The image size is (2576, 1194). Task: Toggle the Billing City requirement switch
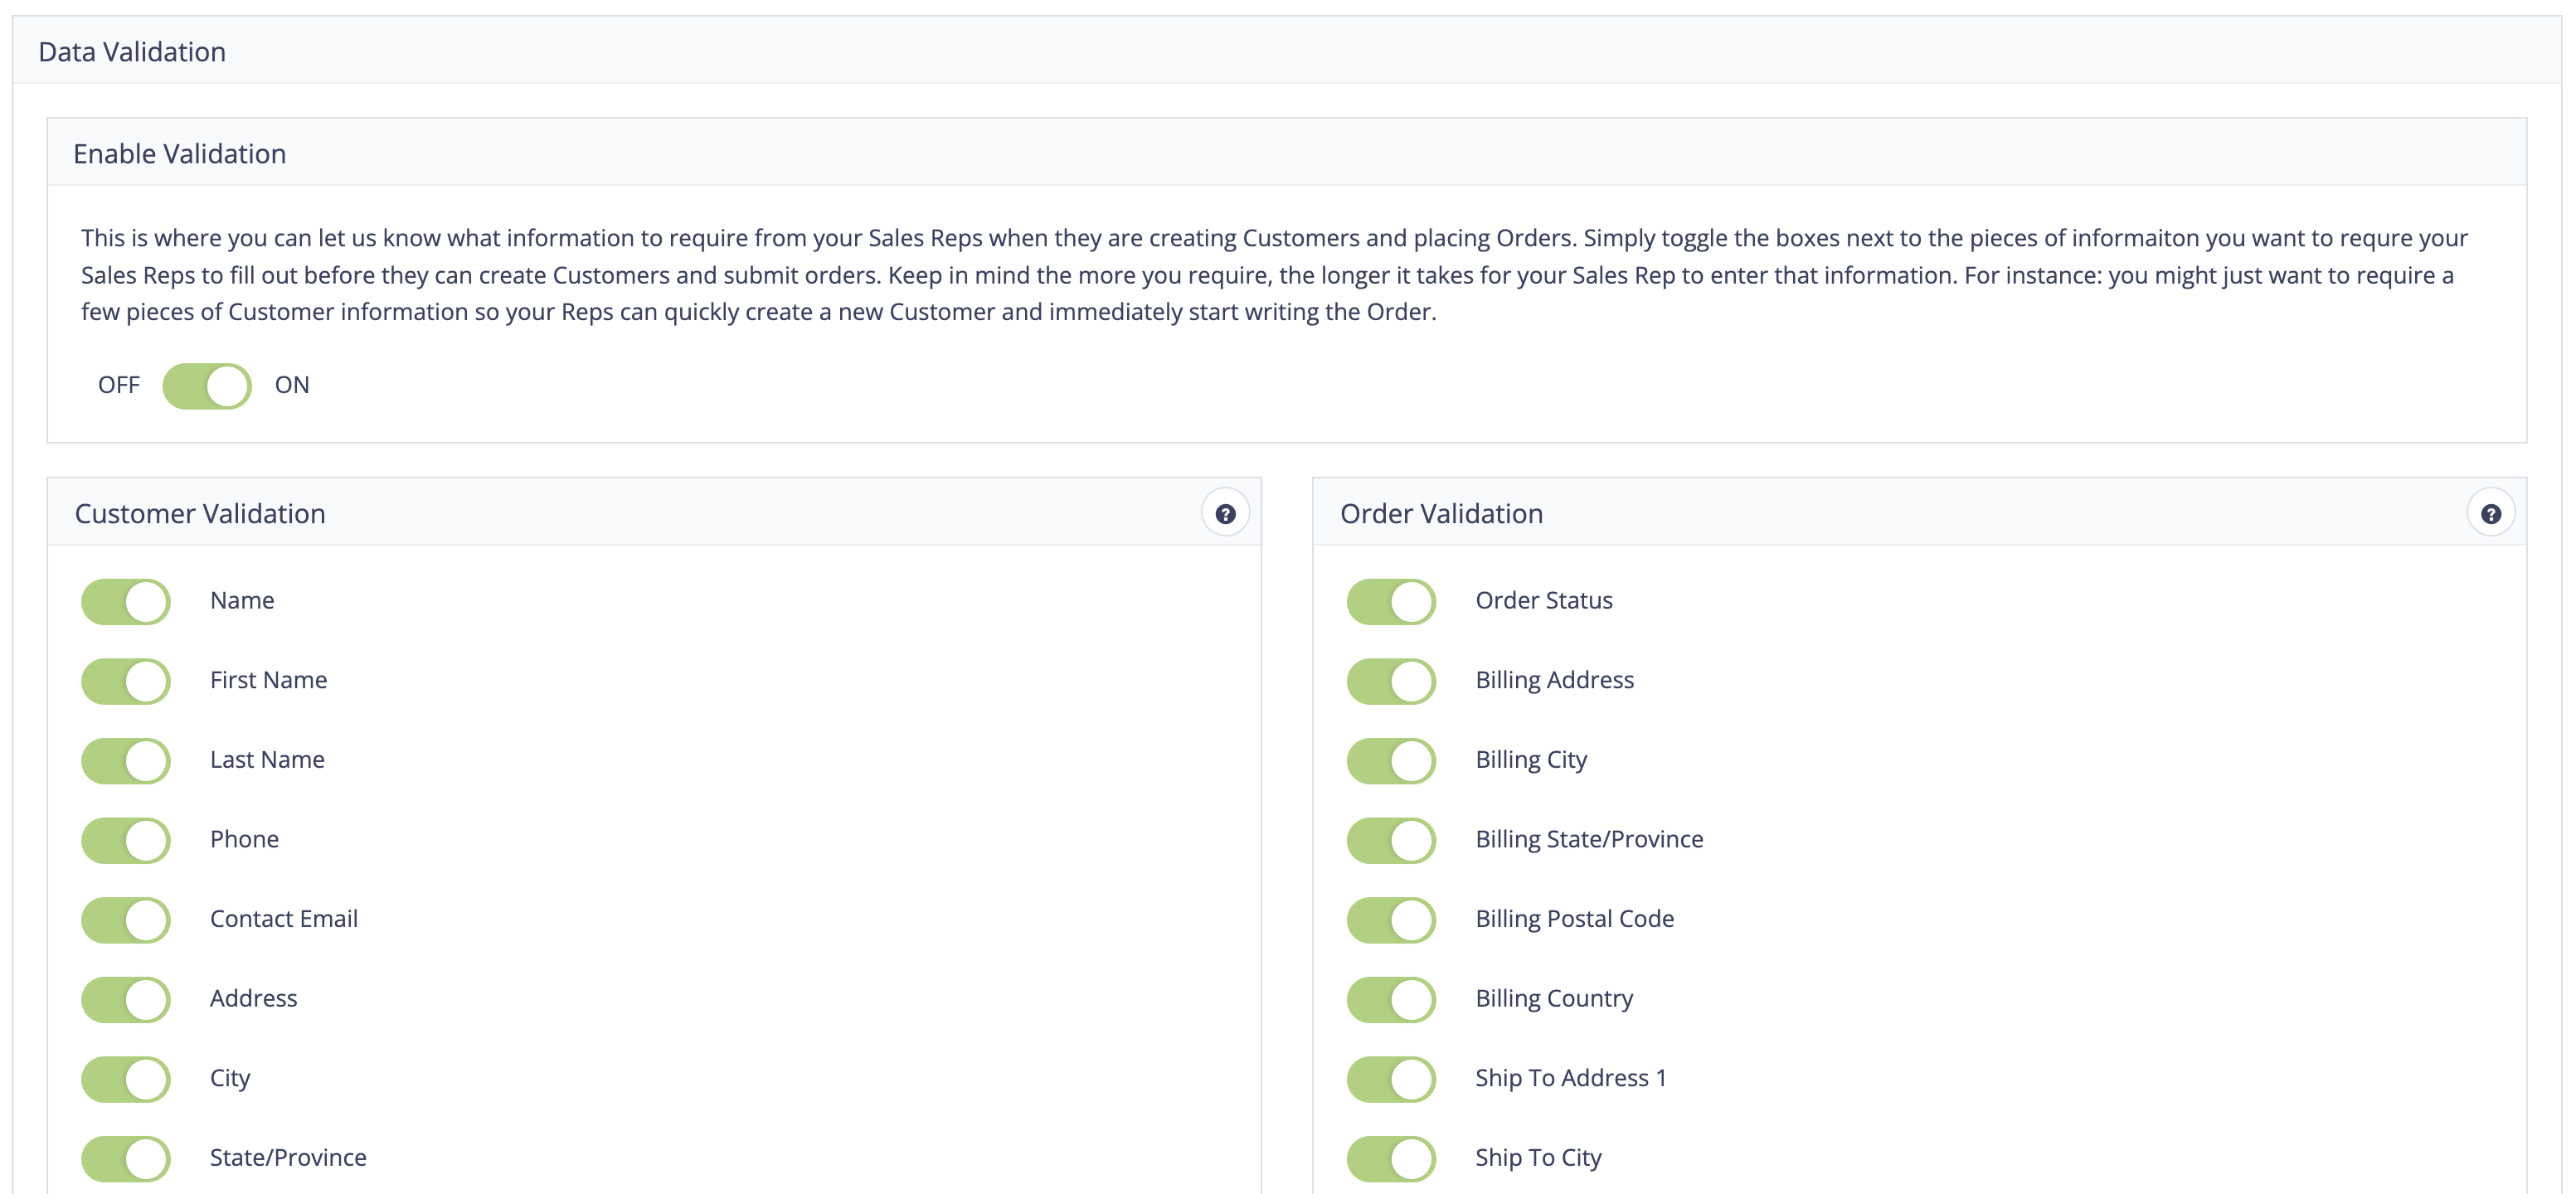tap(1391, 761)
